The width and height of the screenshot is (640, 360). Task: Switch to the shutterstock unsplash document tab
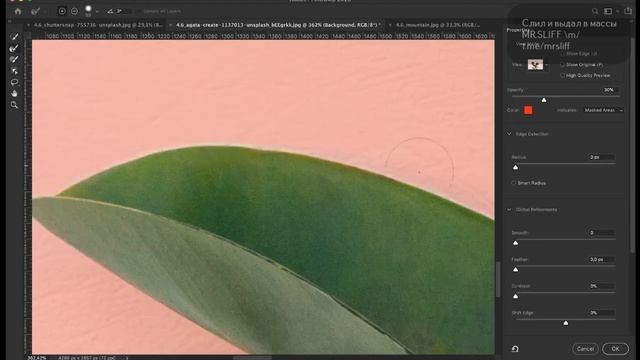[98, 25]
